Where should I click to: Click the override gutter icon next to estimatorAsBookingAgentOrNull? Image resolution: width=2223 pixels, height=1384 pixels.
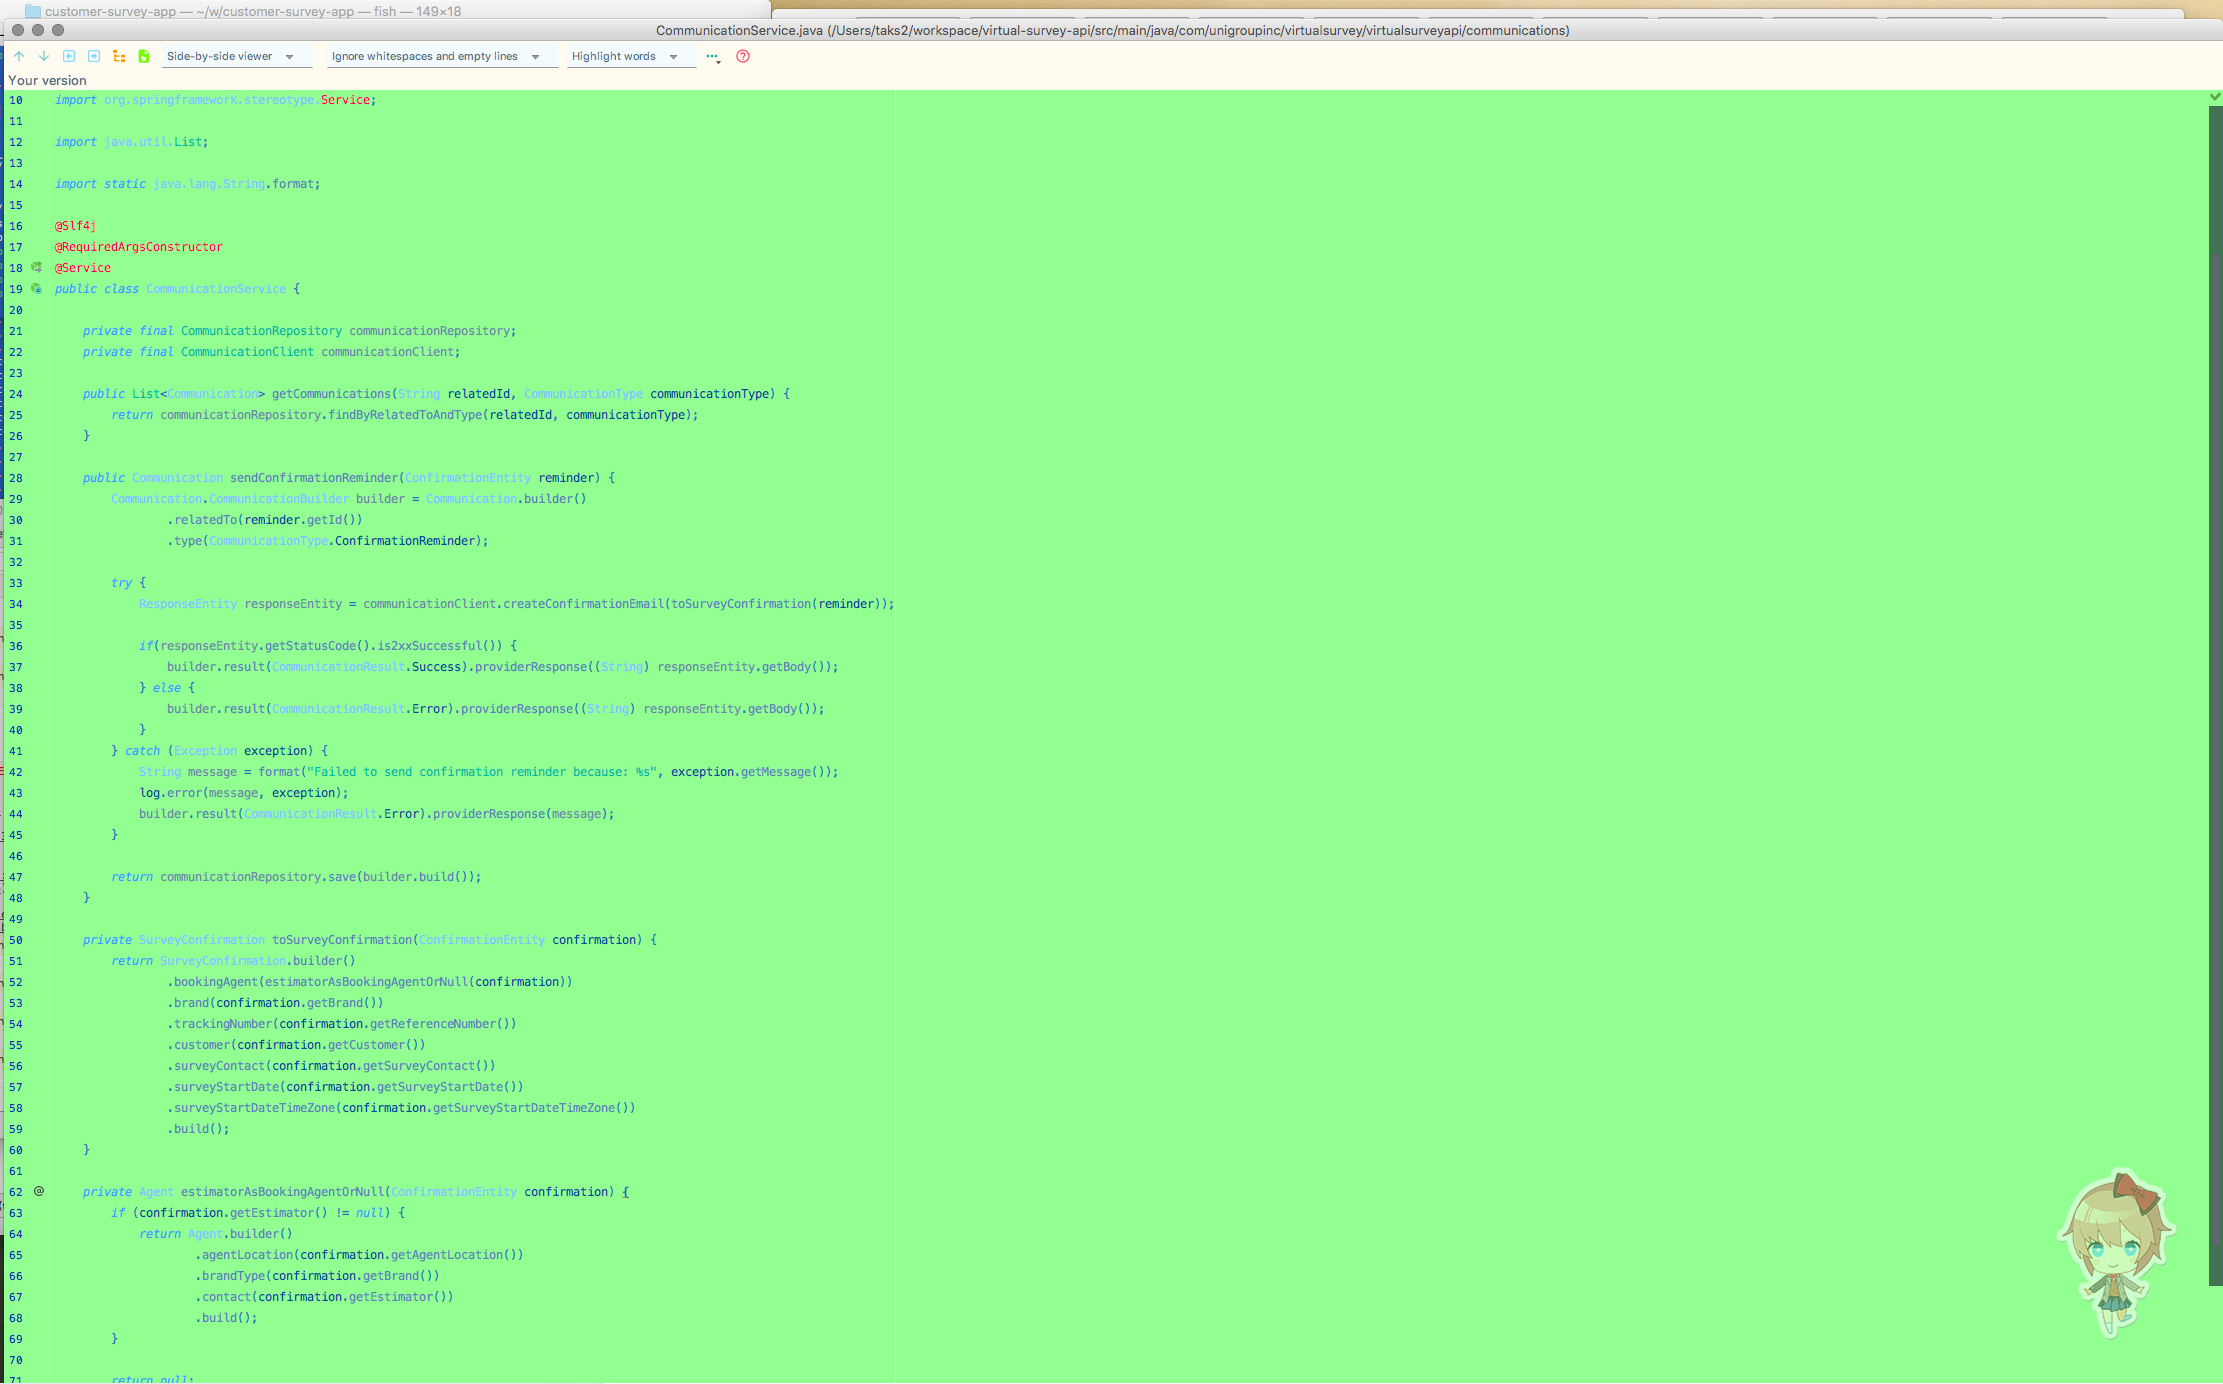(38, 1191)
